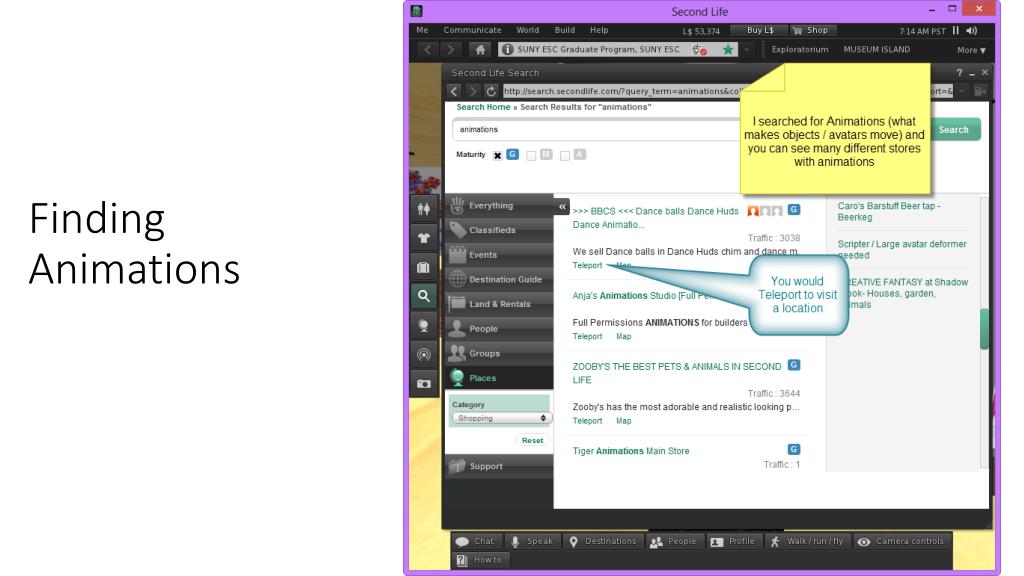The width and height of the screenshot is (1024, 576).
Task: Click the Search window forward arrow
Action: (473, 91)
